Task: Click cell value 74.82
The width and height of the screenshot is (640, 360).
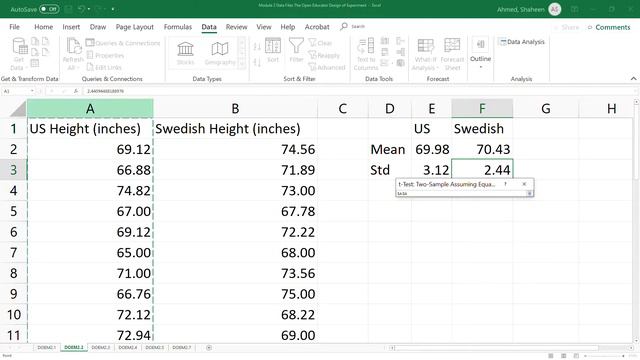Action: [x=90, y=191]
